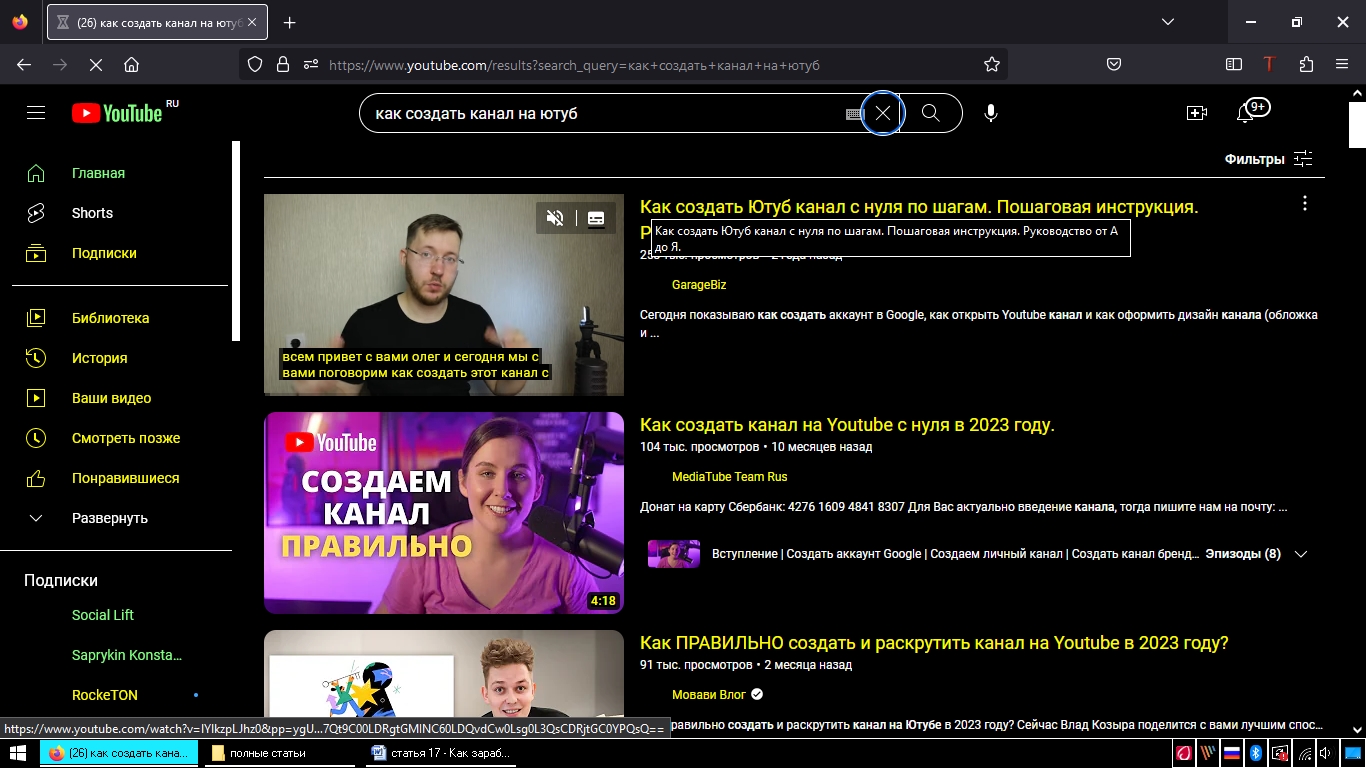Open the on-screen keyboard in search box
Image resolution: width=1366 pixels, height=768 pixels.
853,114
